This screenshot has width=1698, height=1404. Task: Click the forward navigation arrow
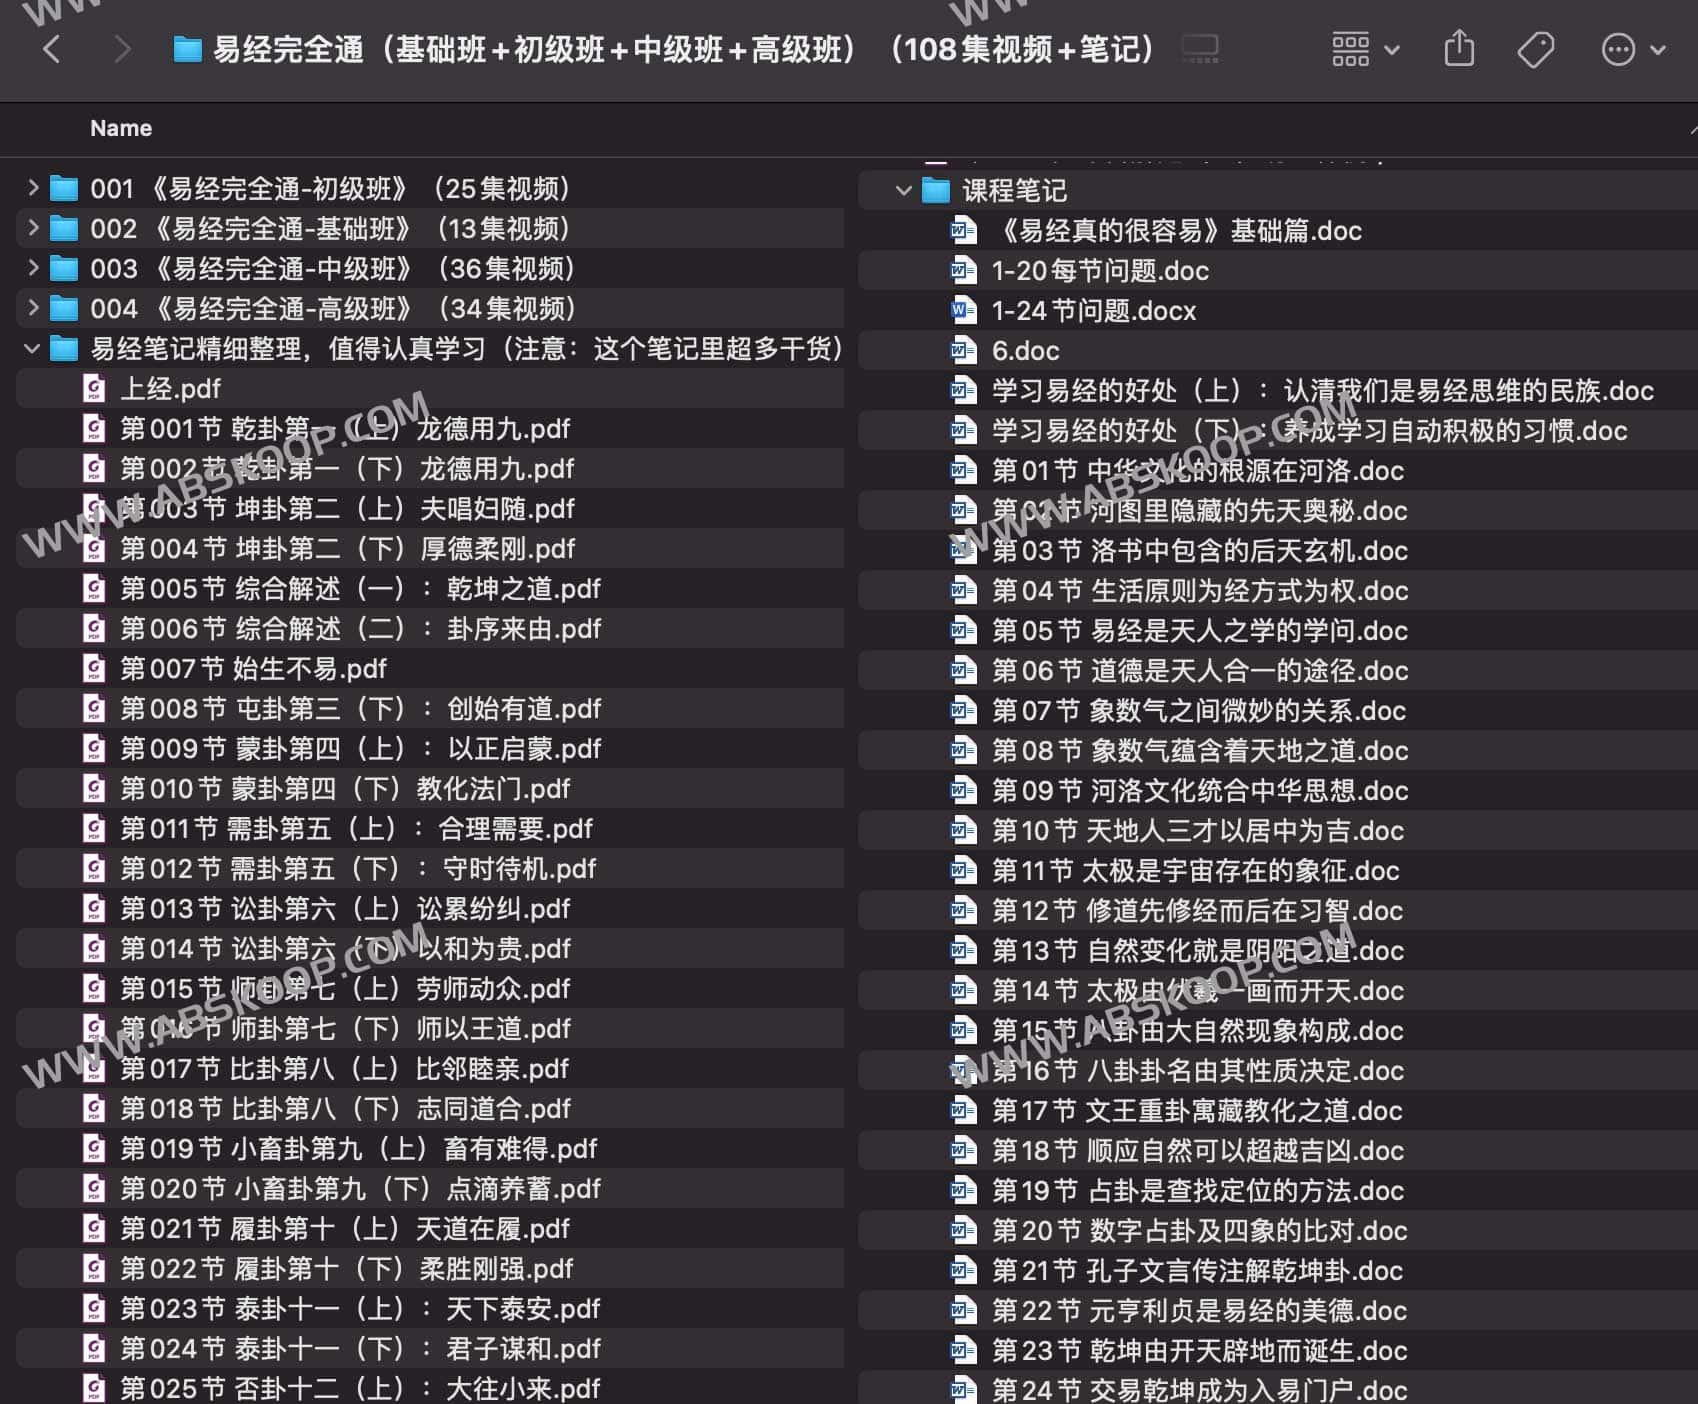(122, 48)
